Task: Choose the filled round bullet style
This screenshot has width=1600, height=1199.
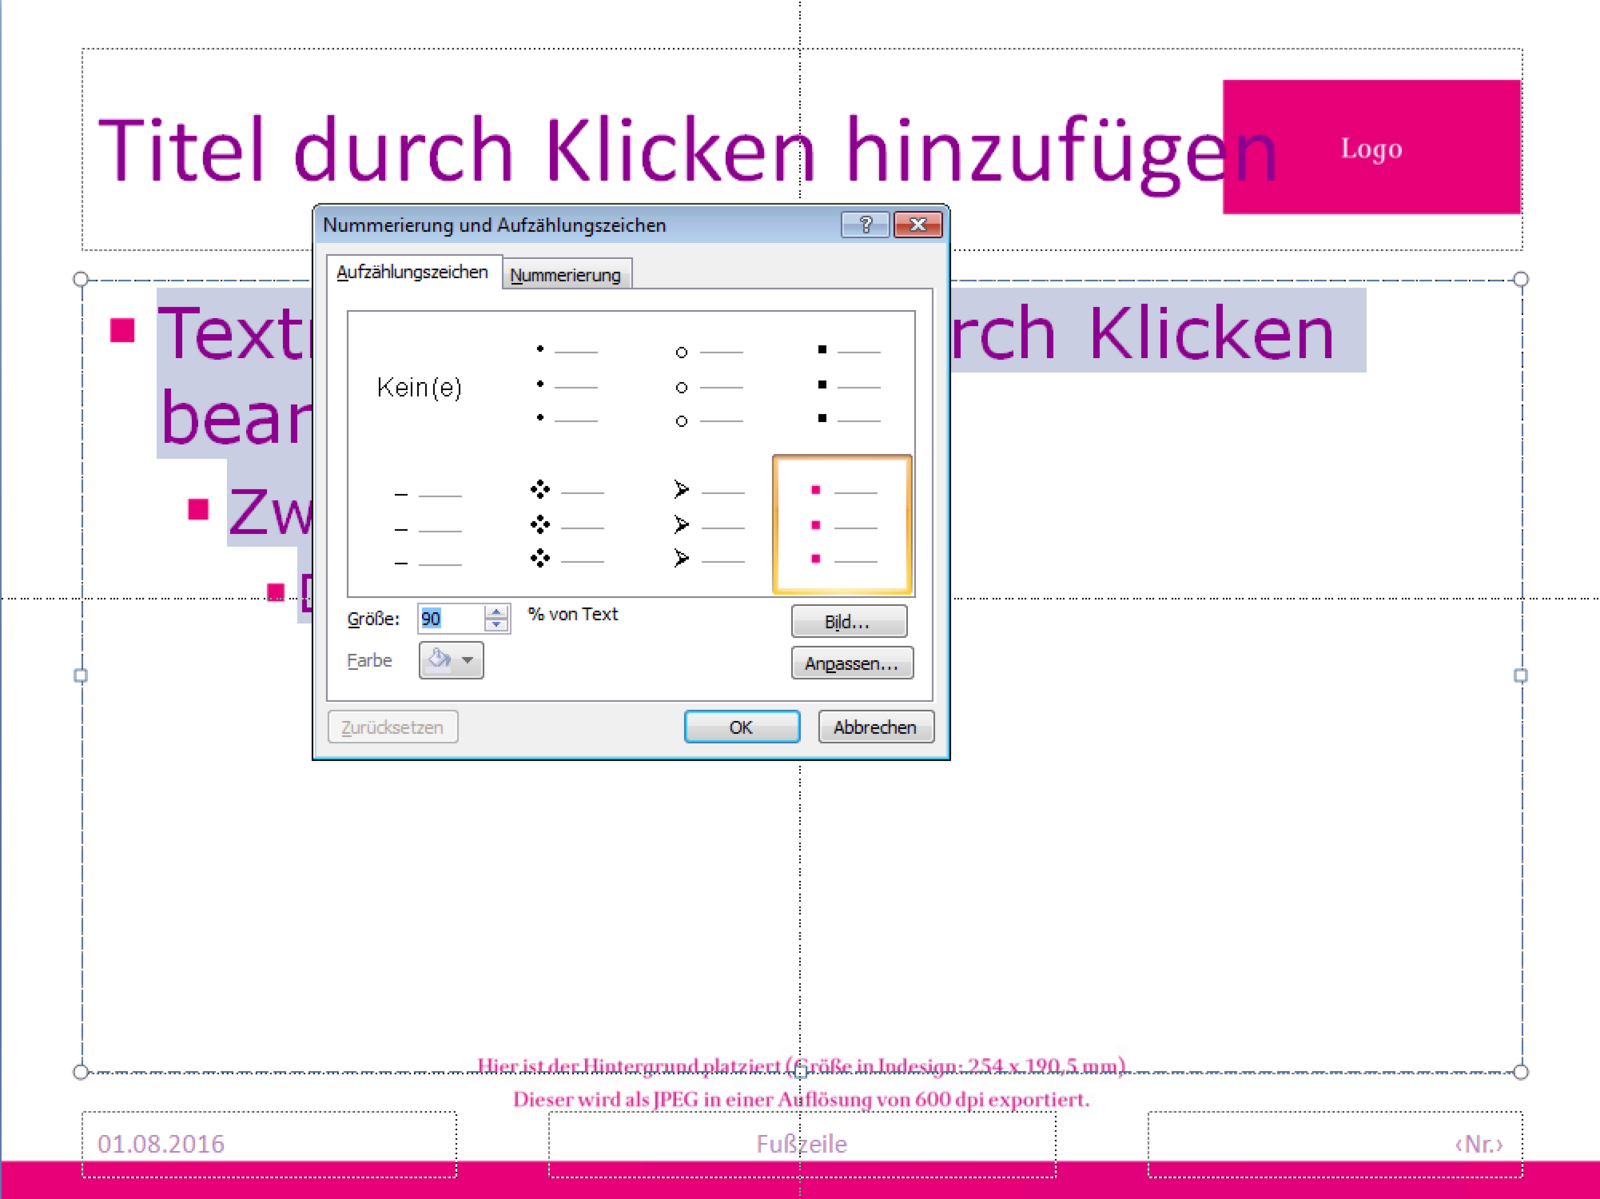Action: 566,385
